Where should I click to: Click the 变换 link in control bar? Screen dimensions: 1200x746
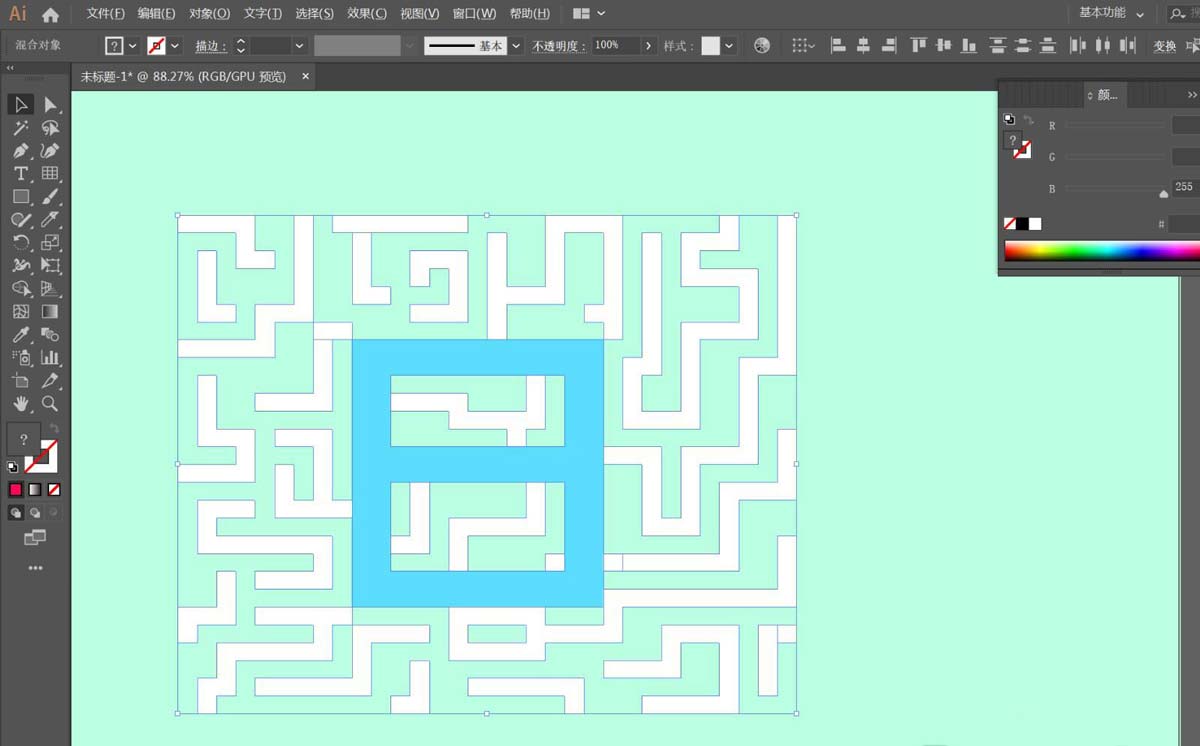point(1162,45)
